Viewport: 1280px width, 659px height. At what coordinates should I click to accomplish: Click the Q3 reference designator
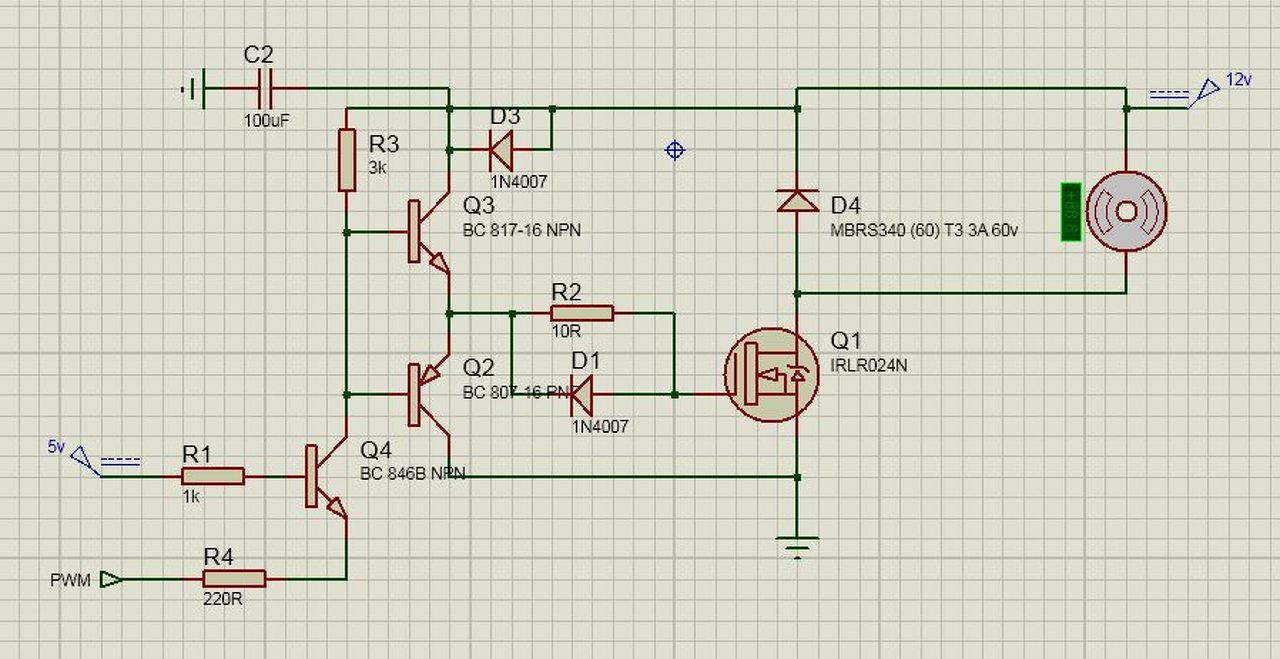pos(479,206)
